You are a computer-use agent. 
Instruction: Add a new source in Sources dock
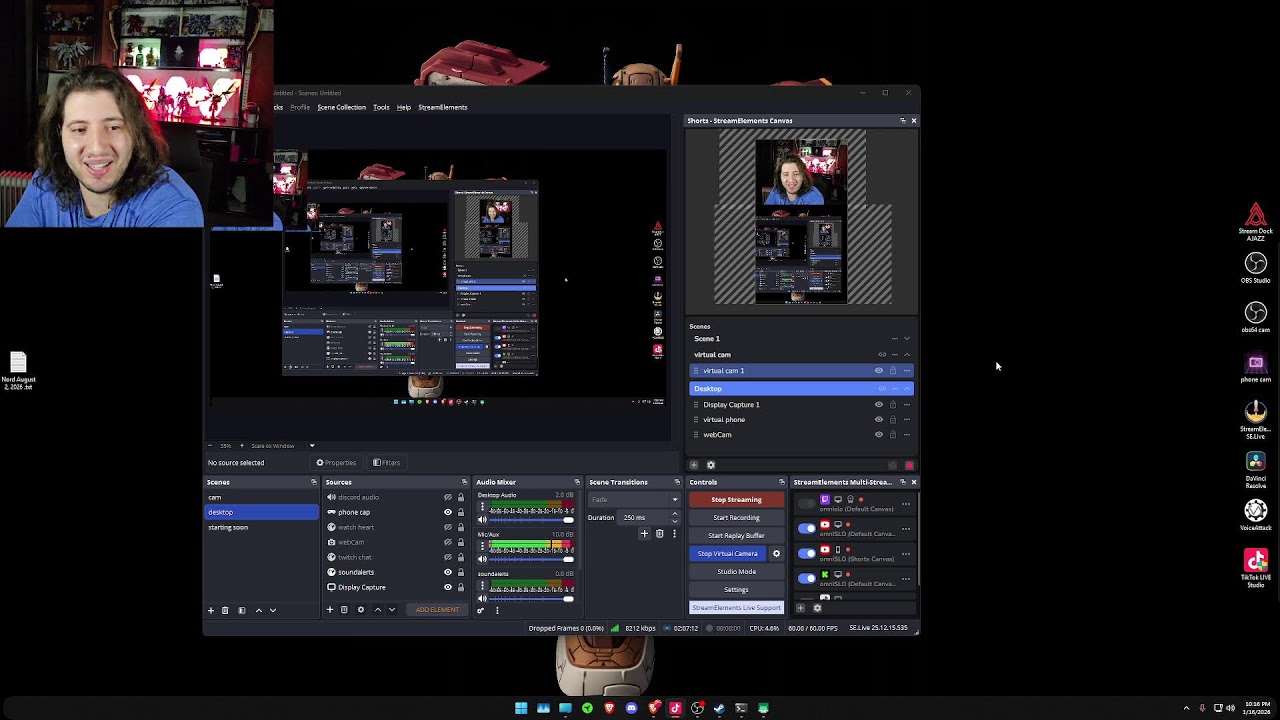coord(330,610)
